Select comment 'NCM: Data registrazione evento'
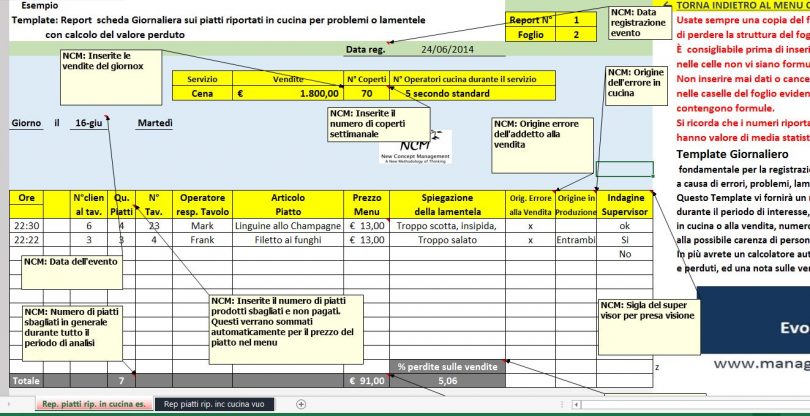This screenshot has height=416, width=810. (x=641, y=23)
